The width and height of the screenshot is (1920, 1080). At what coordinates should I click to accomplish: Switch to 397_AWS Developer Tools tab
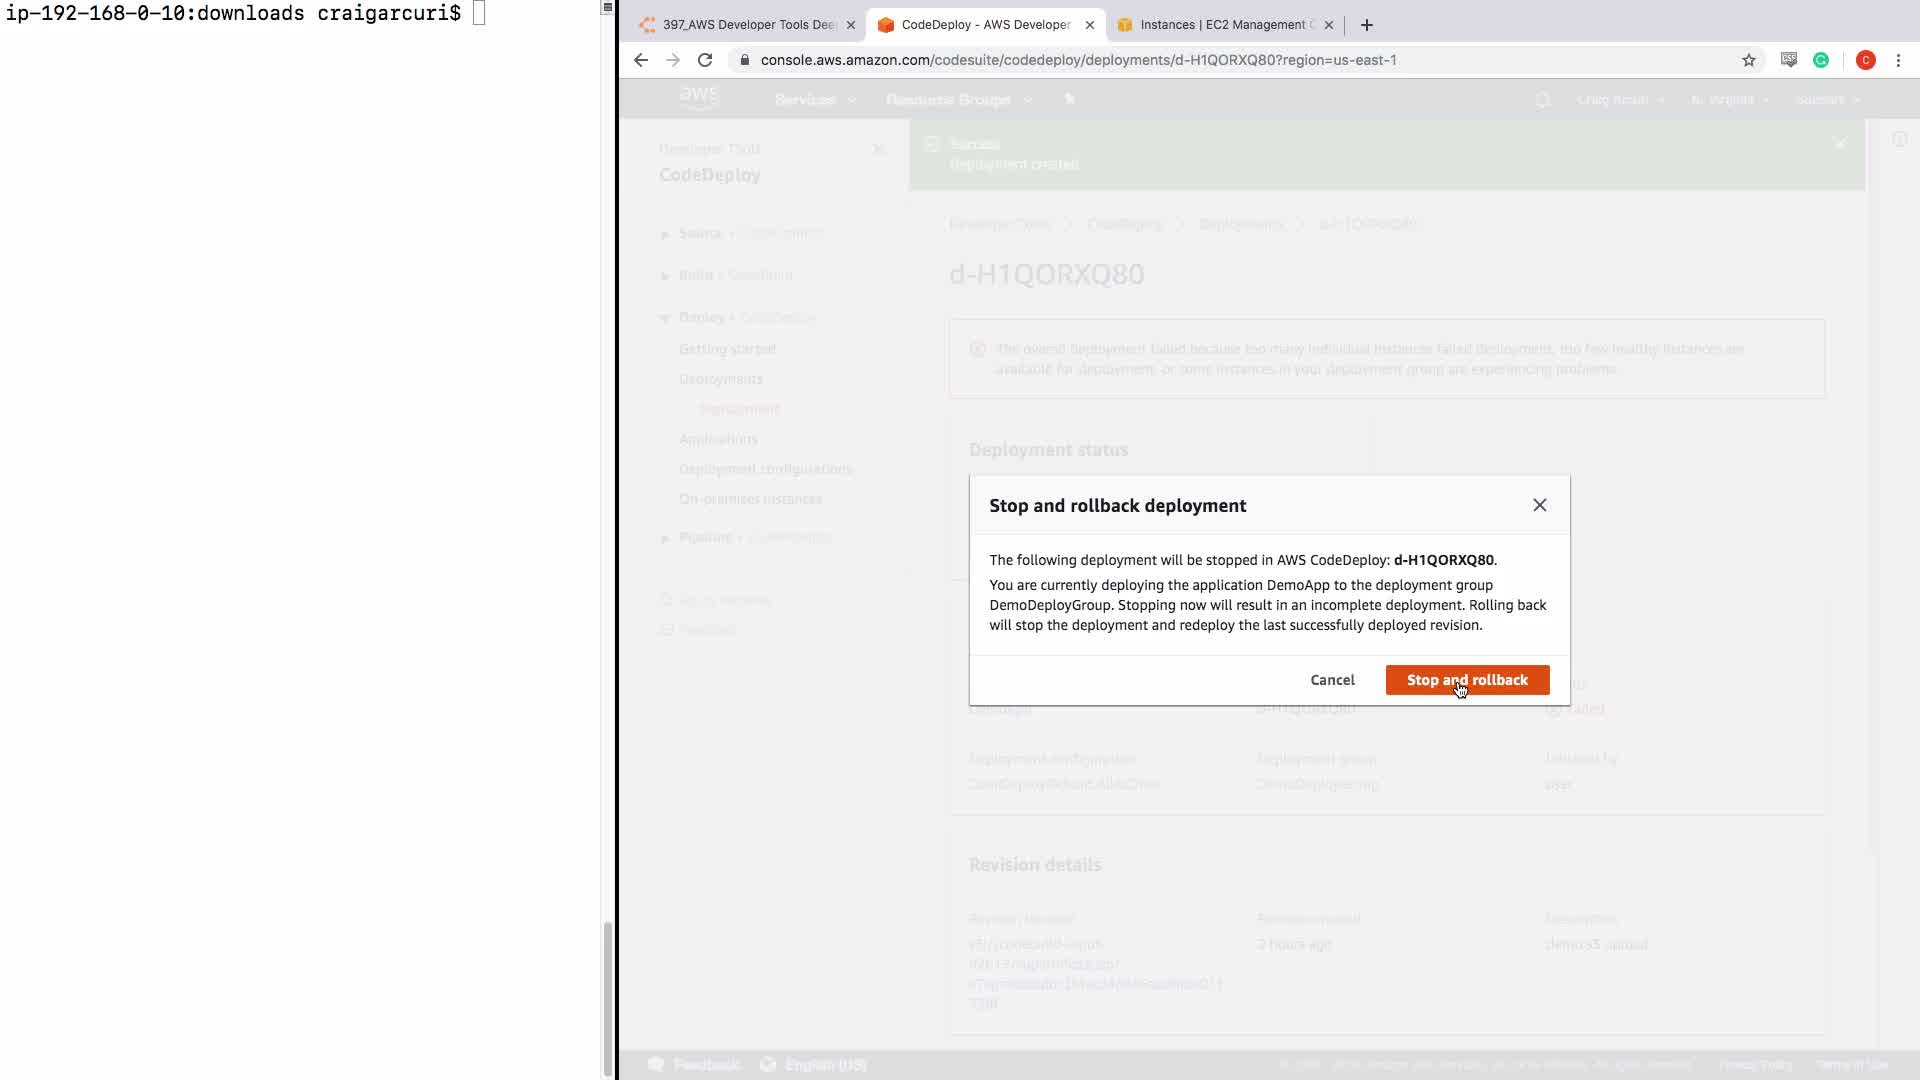(x=748, y=25)
